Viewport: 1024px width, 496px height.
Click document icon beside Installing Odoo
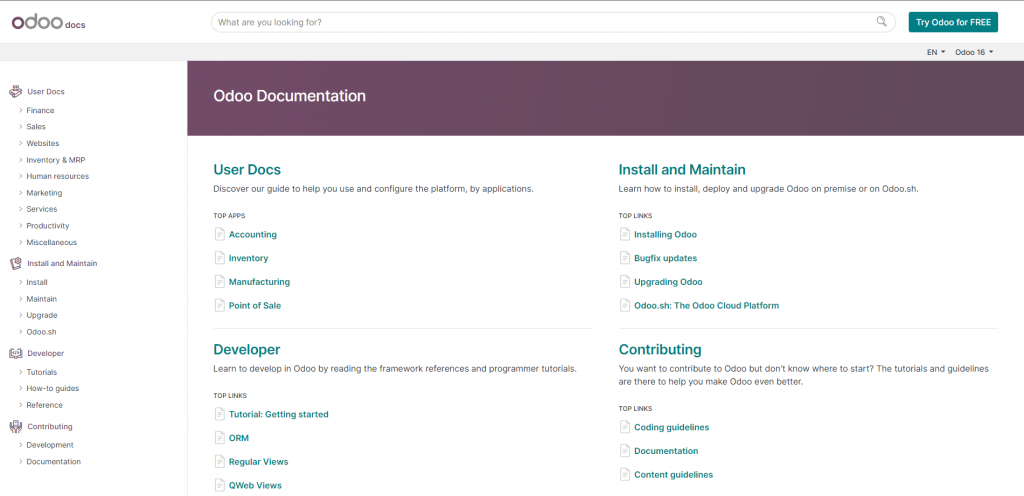pos(625,234)
